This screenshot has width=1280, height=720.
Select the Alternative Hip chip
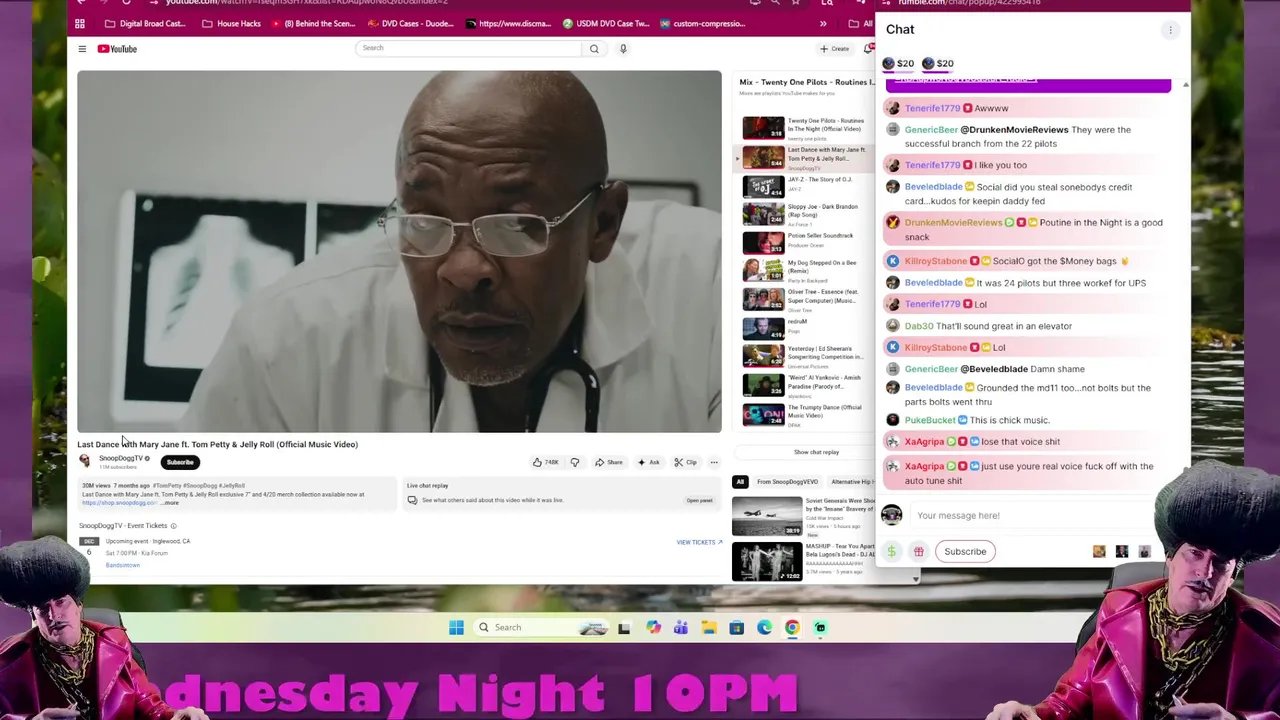coord(850,482)
